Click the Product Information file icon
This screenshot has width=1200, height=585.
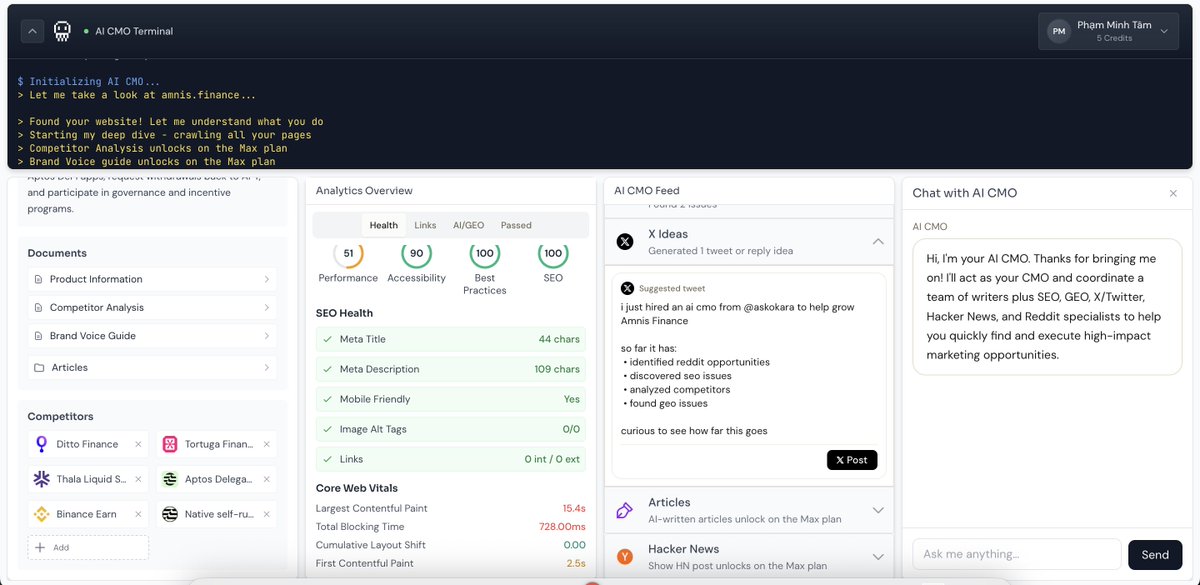39,279
